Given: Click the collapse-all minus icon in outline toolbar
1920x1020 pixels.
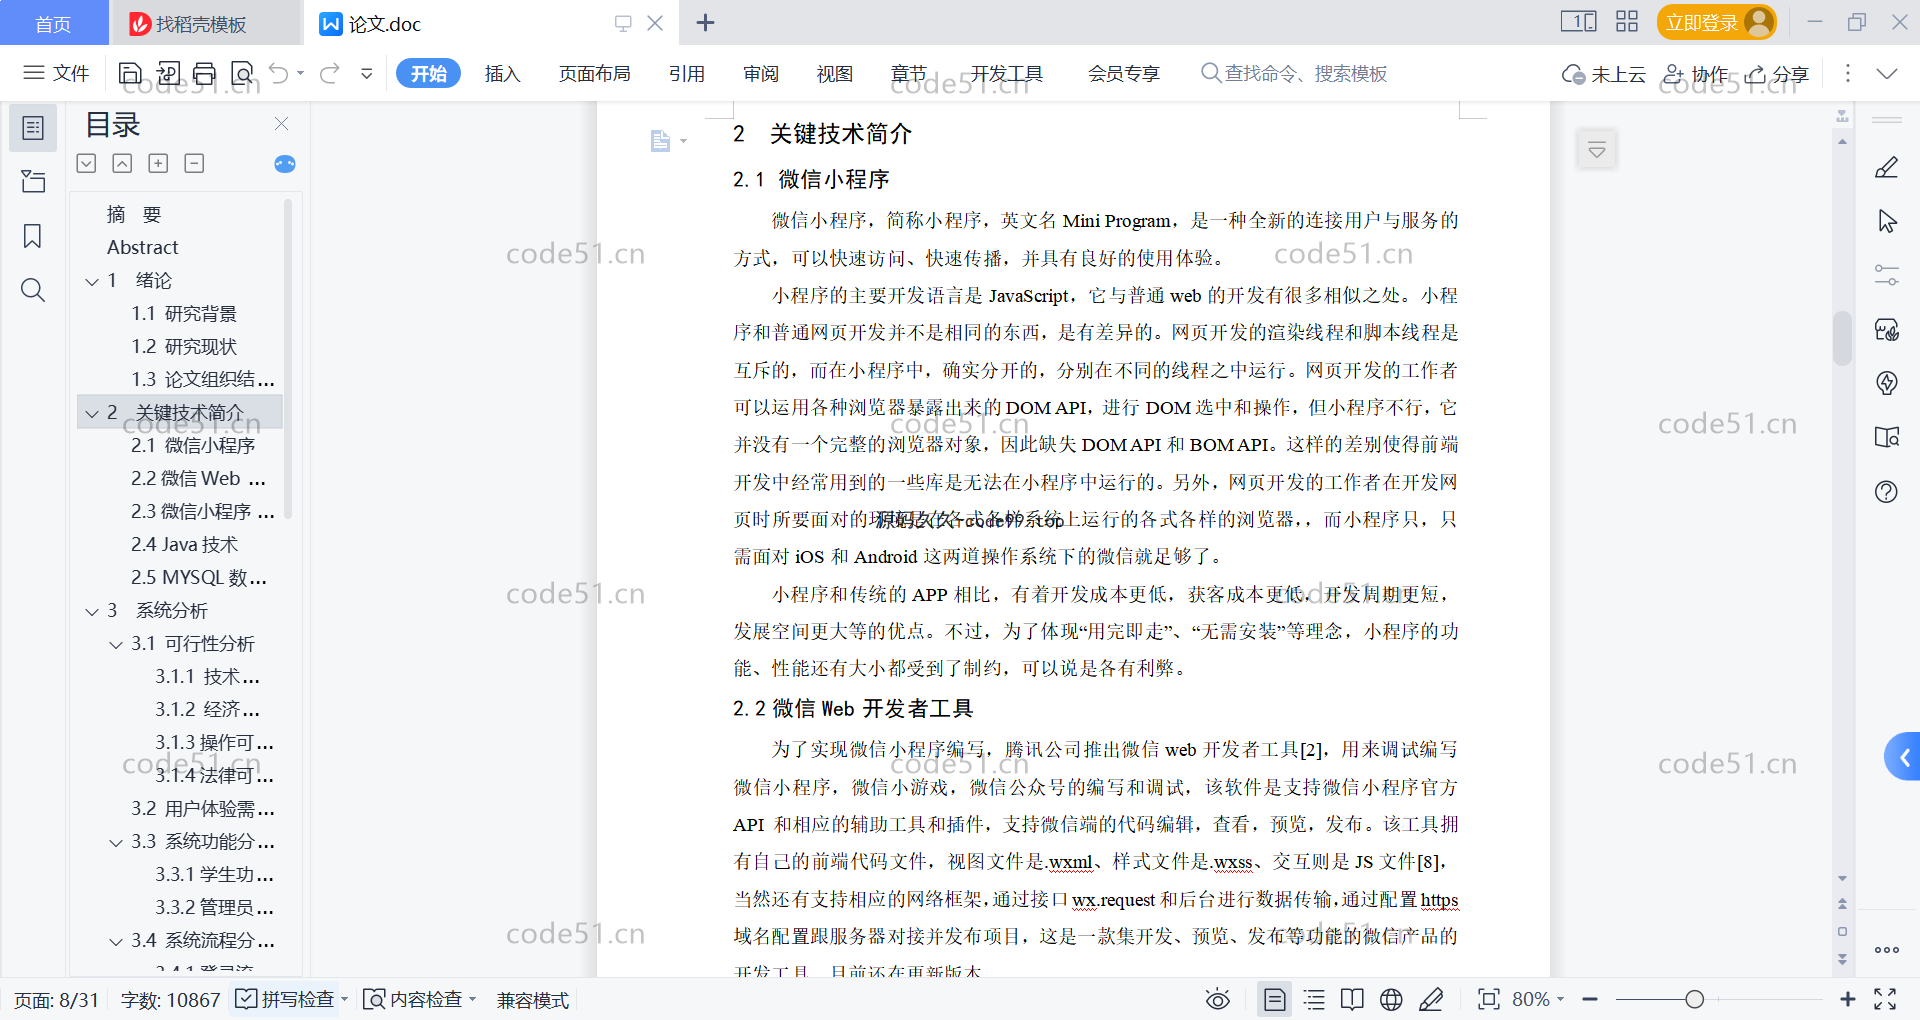Looking at the screenshot, I should click(x=194, y=163).
